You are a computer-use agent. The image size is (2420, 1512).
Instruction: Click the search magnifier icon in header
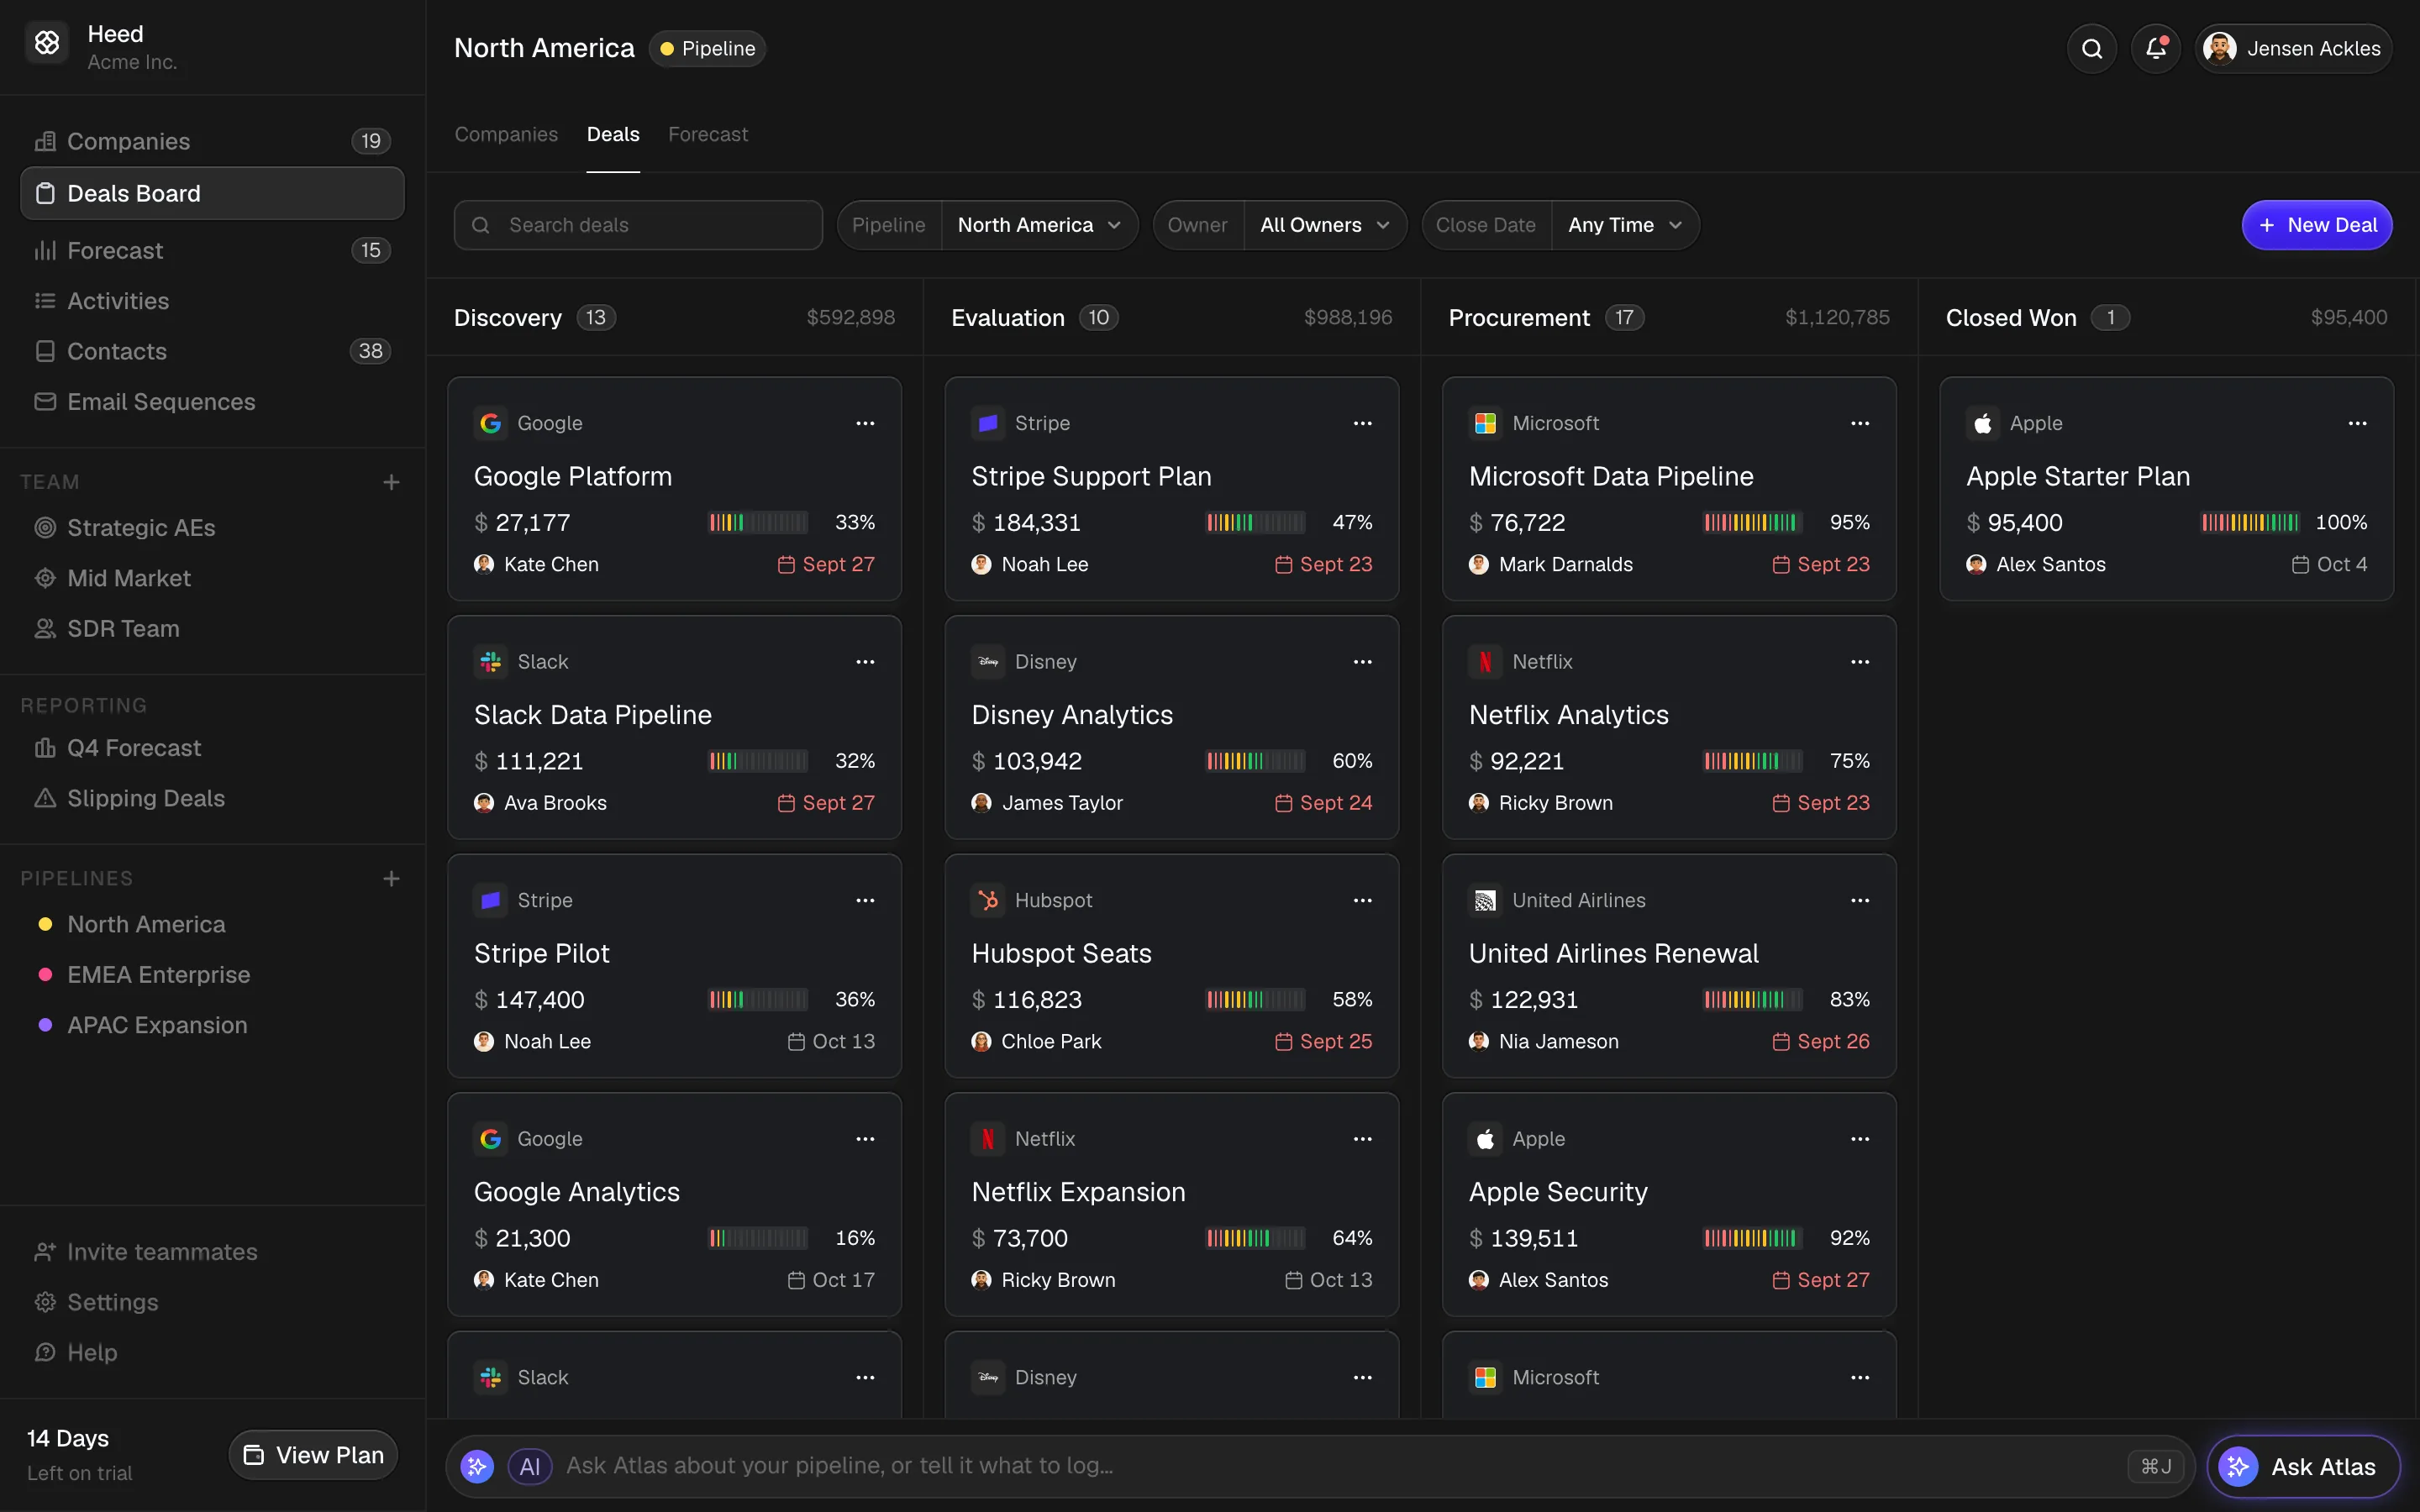point(2091,48)
